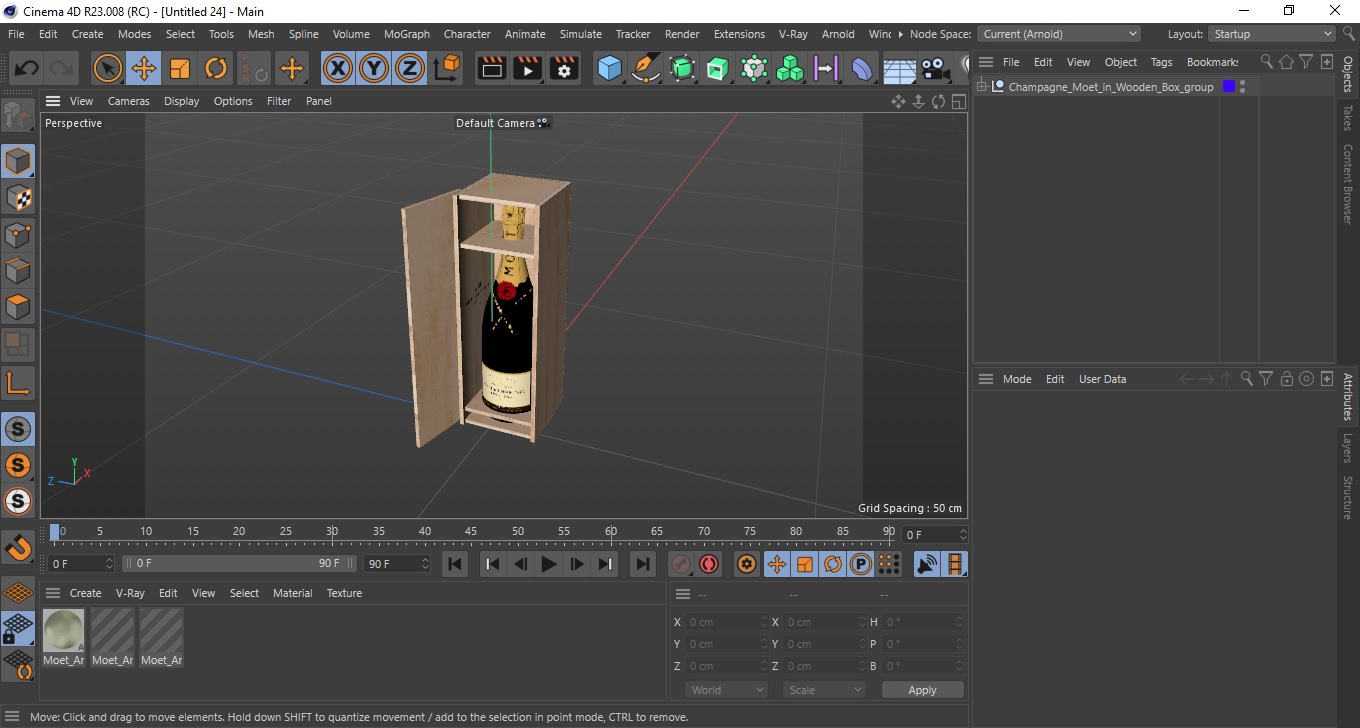Image resolution: width=1360 pixels, height=728 pixels.
Task: Open the viewport Cameras menu
Action: [129, 101]
